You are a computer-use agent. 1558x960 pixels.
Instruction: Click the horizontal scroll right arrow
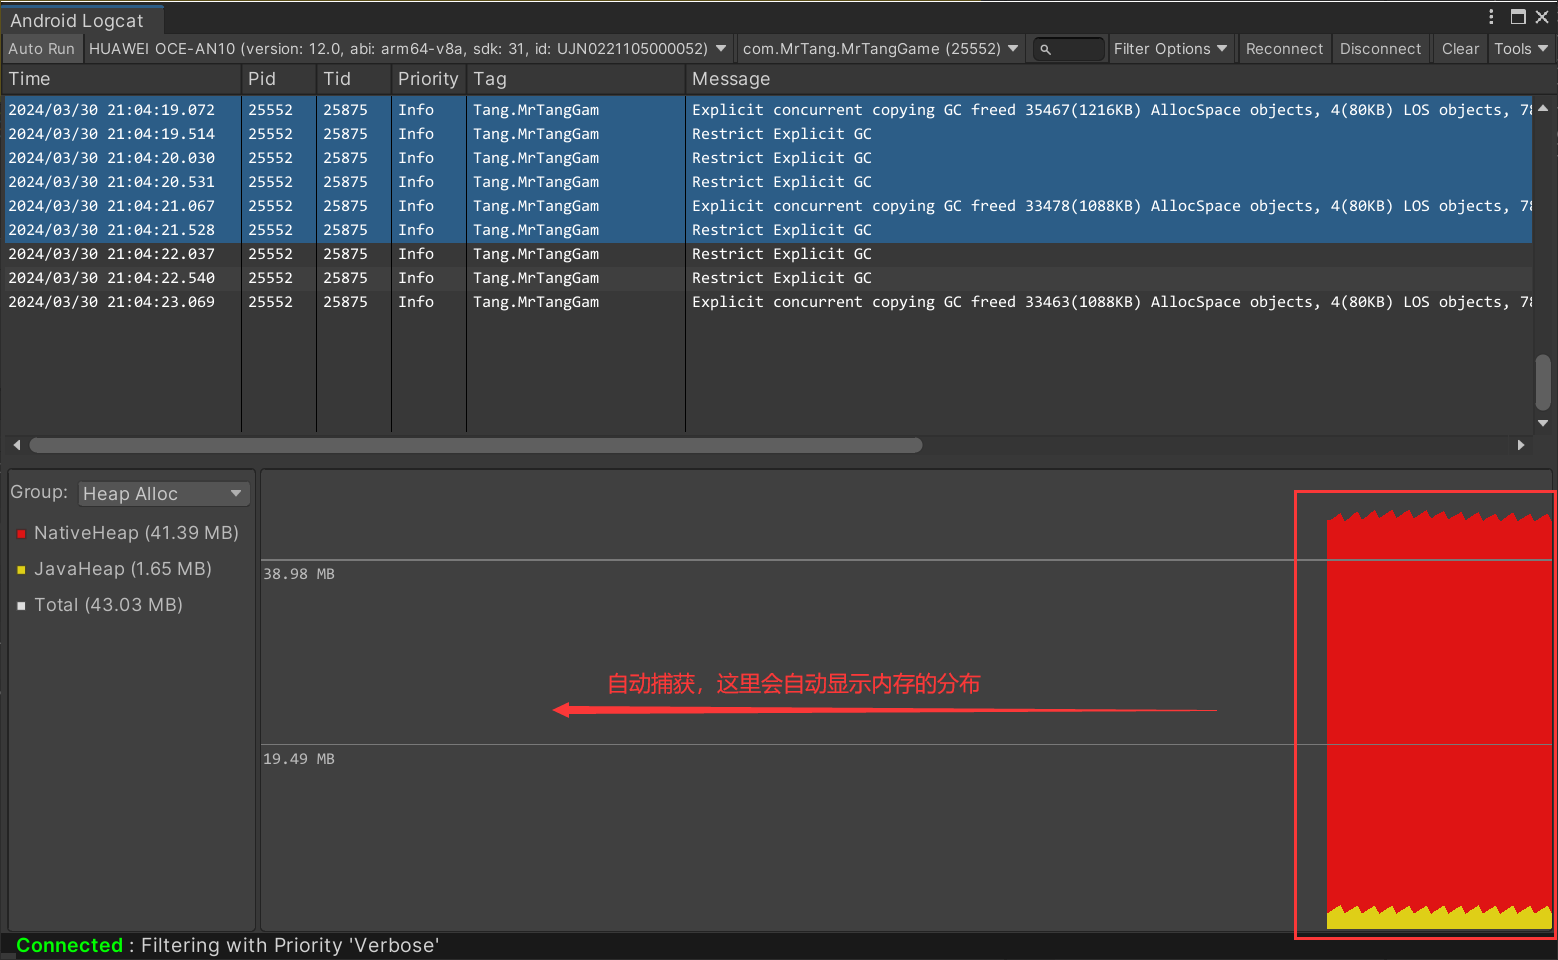tap(1521, 445)
